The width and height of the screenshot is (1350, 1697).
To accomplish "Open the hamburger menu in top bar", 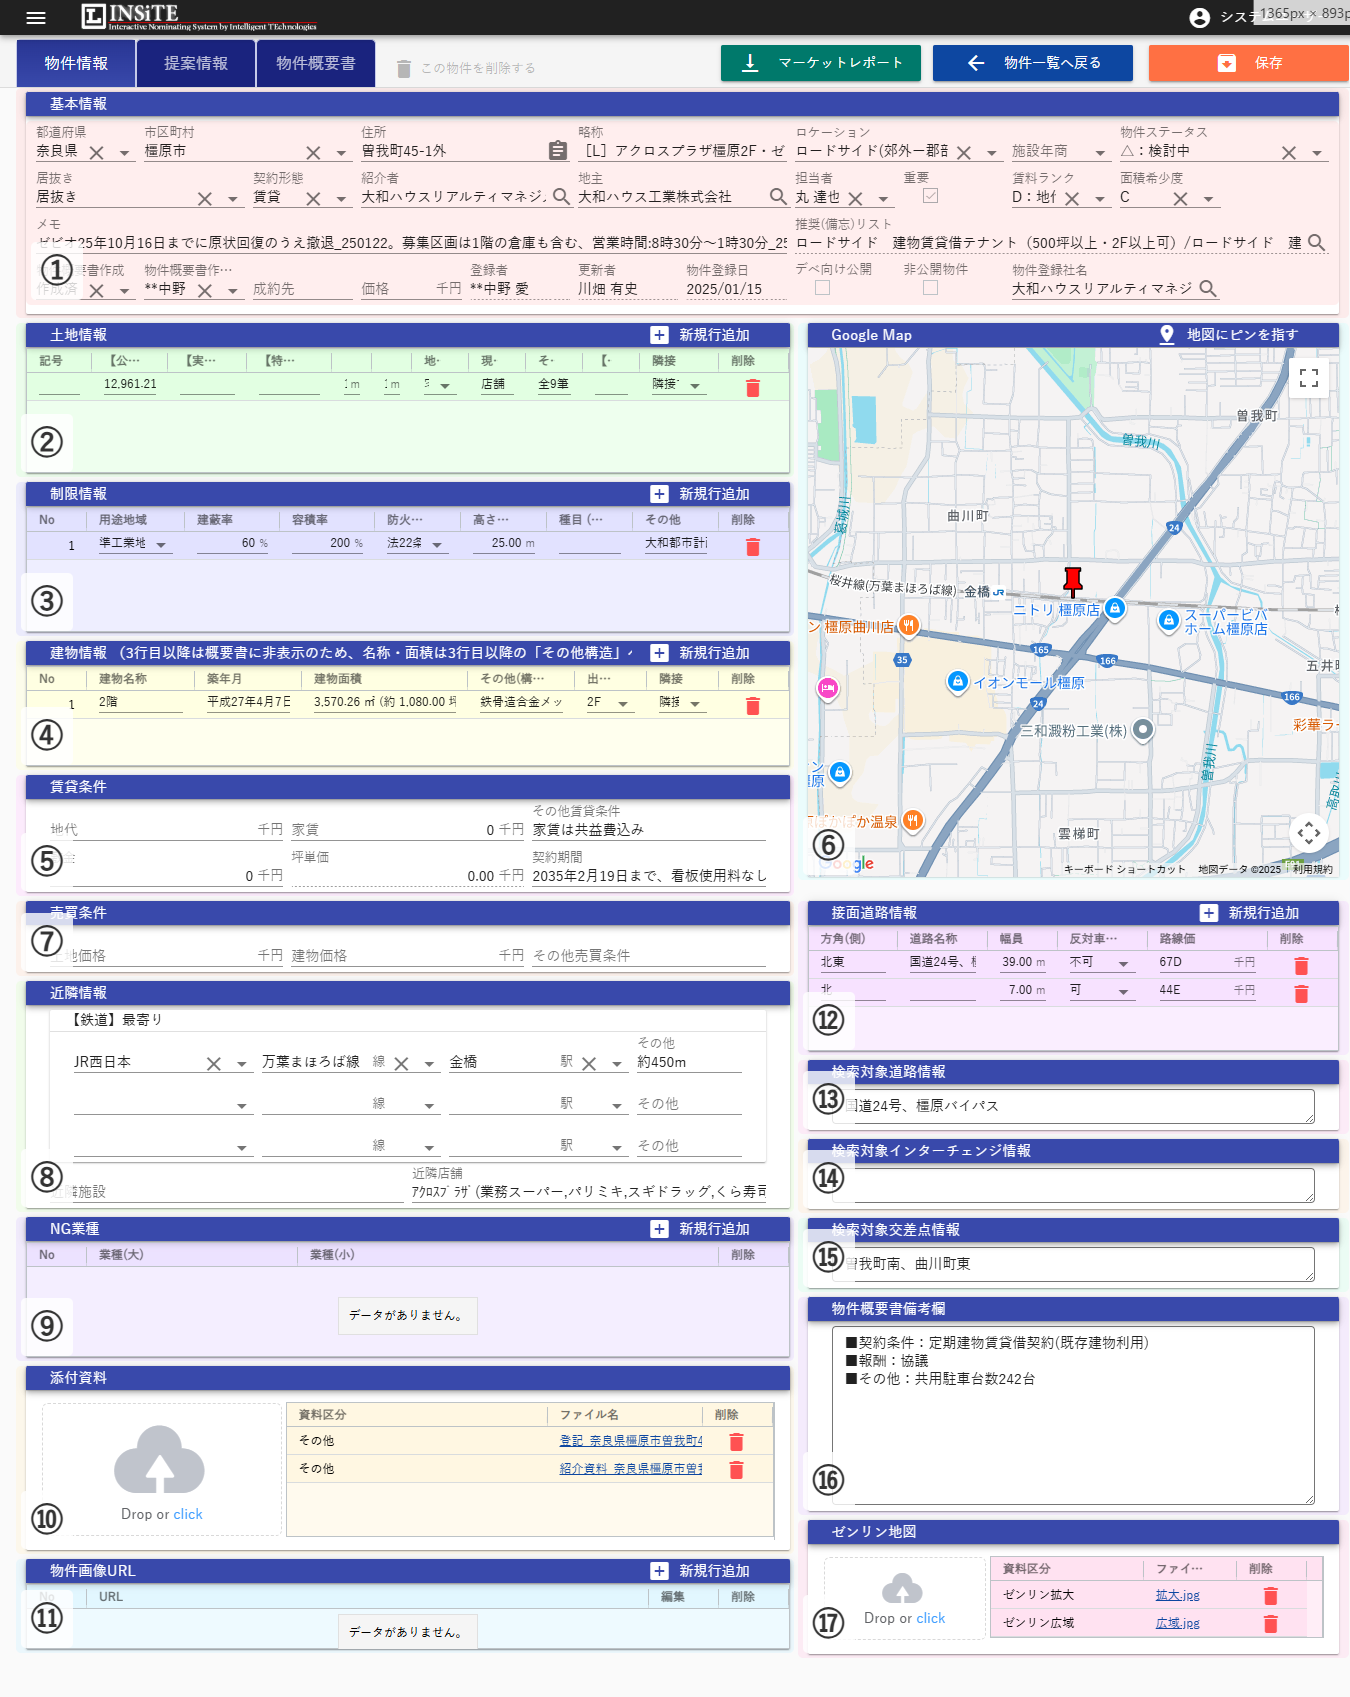I will coord(36,18).
